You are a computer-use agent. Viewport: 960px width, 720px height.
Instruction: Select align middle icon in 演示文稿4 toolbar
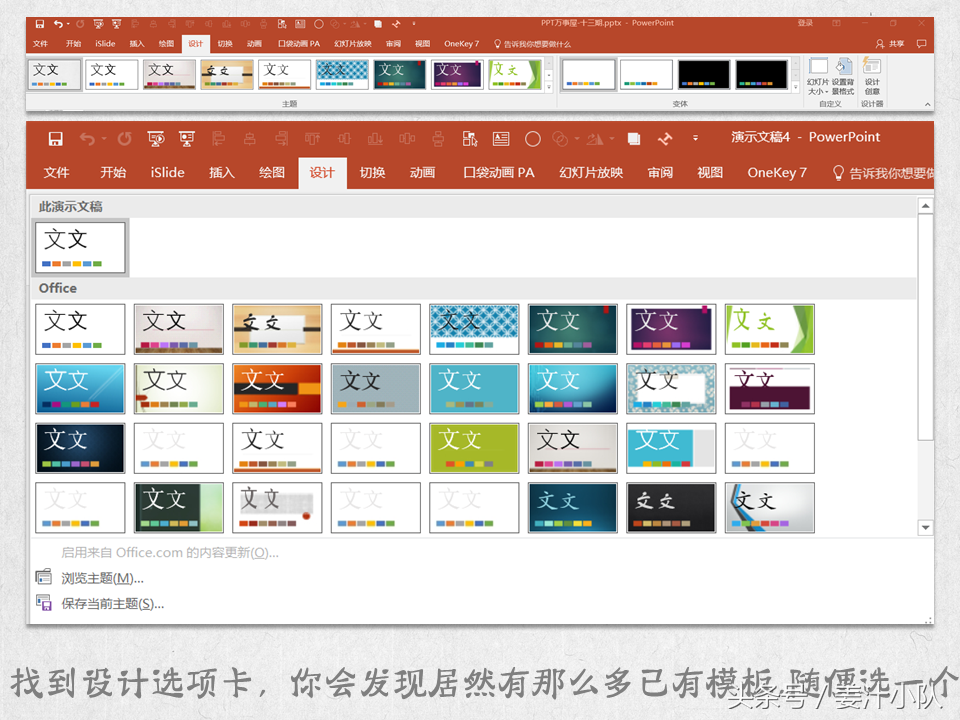click(x=344, y=139)
